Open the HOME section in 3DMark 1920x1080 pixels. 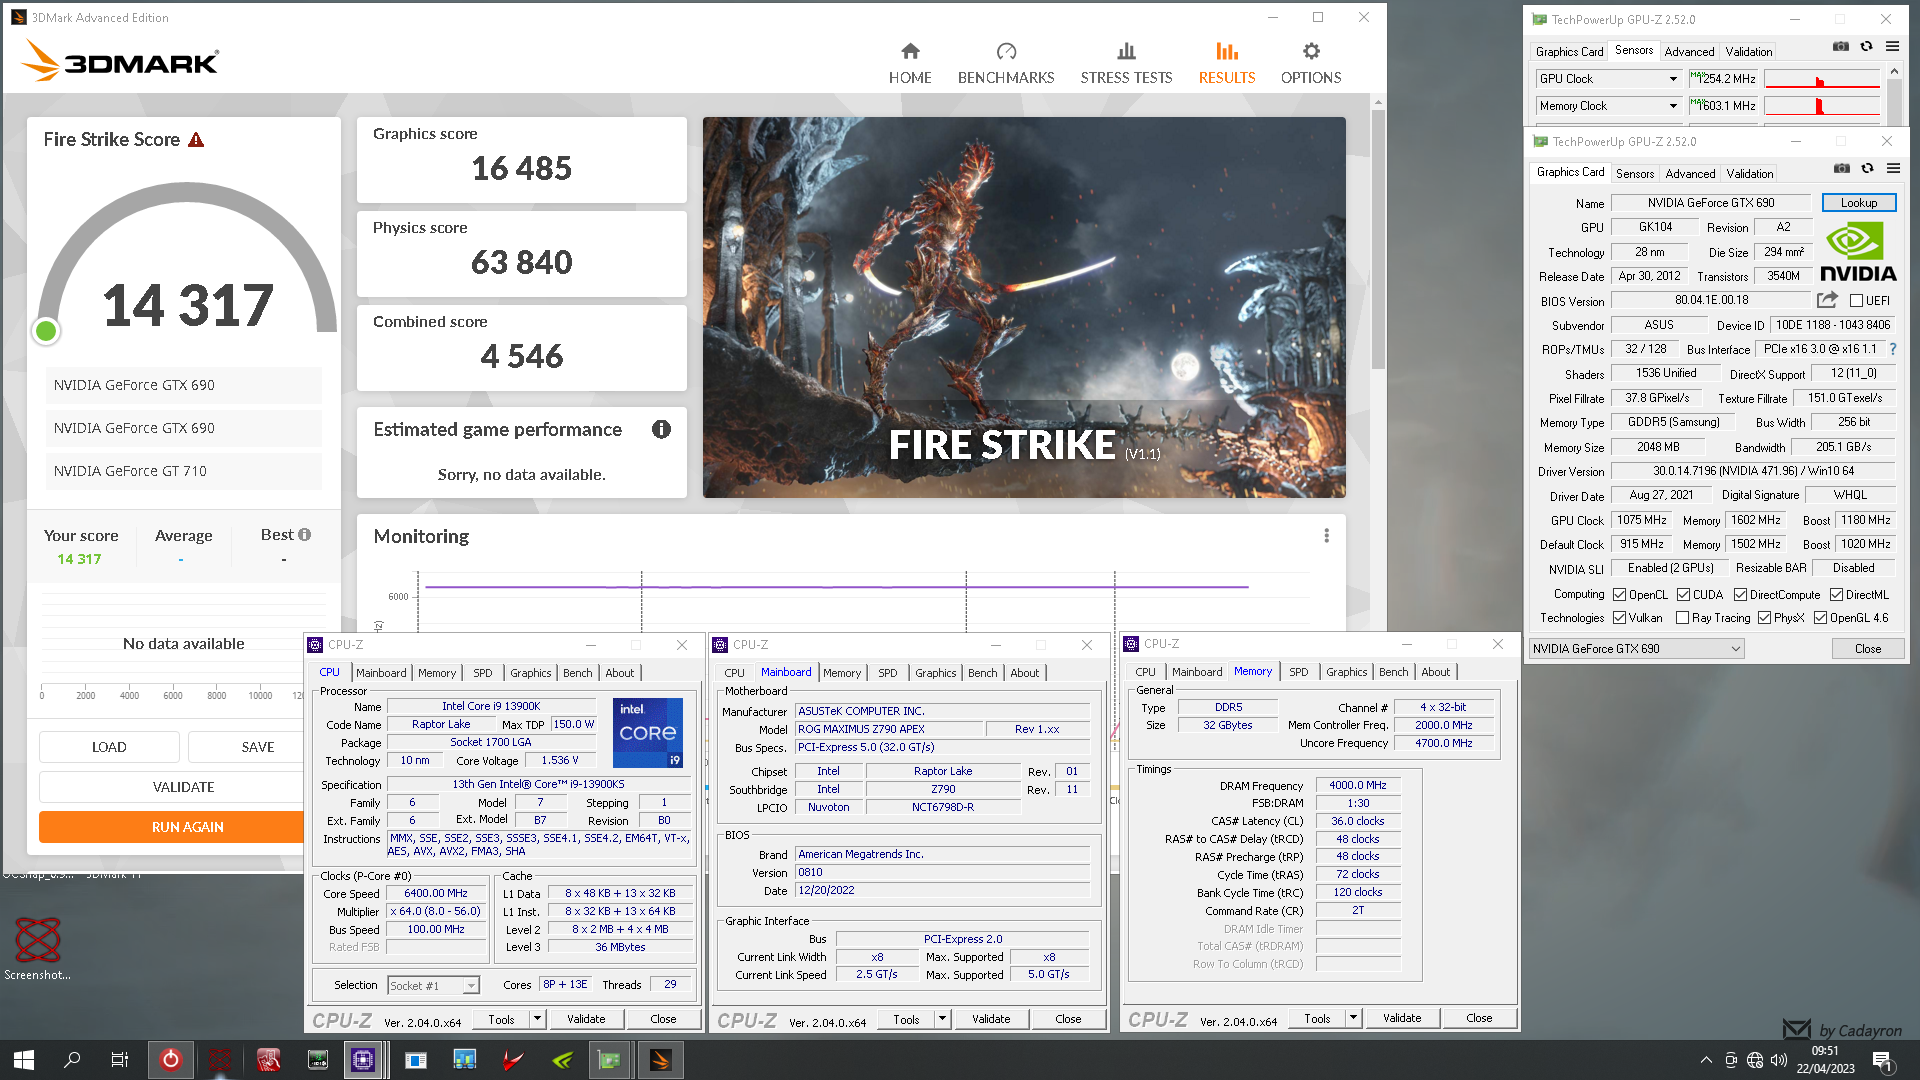910,63
